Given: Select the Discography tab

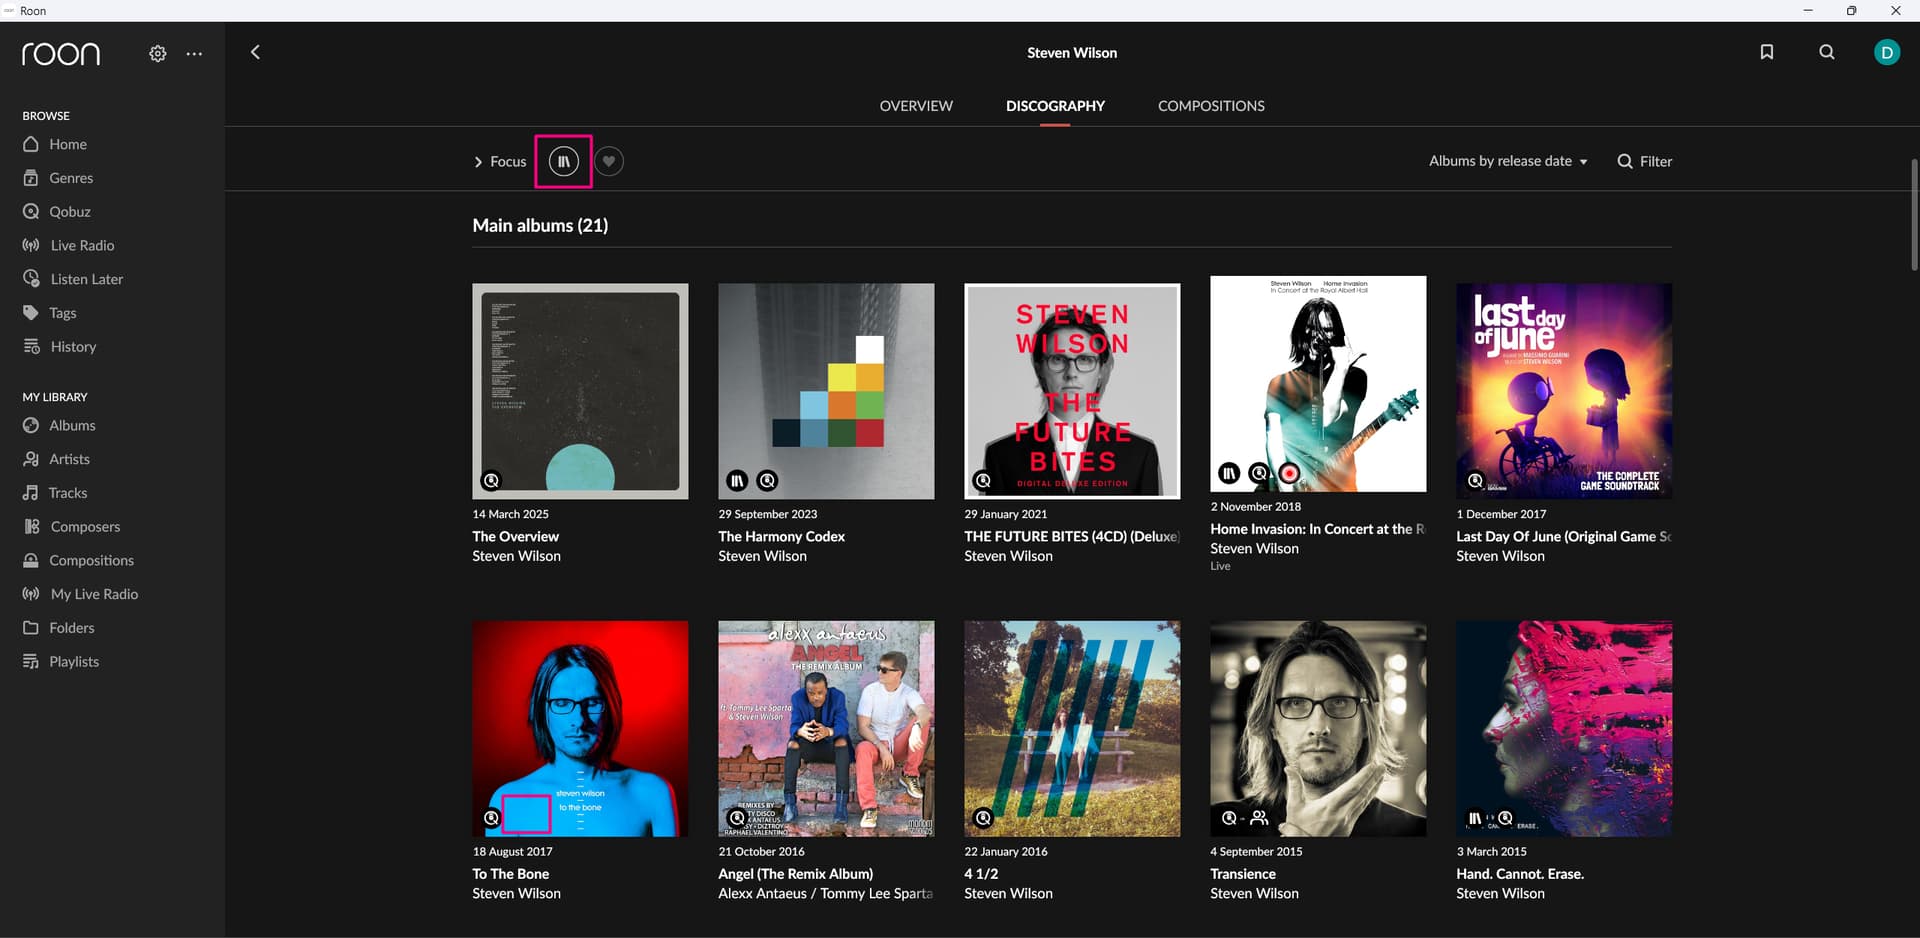Looking at the screenshot, I should [x=1055, y=106].
